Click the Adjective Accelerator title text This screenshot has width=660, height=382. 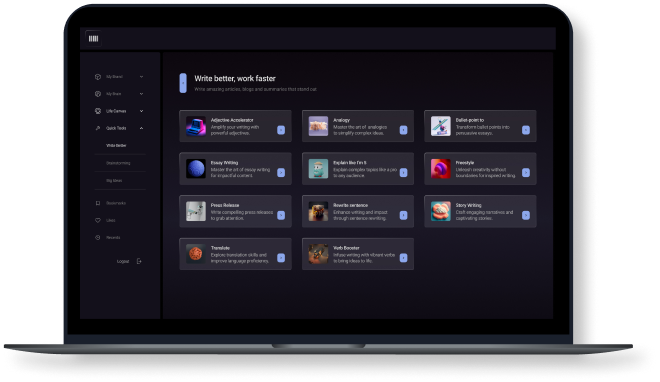click(x=232, y=120)
